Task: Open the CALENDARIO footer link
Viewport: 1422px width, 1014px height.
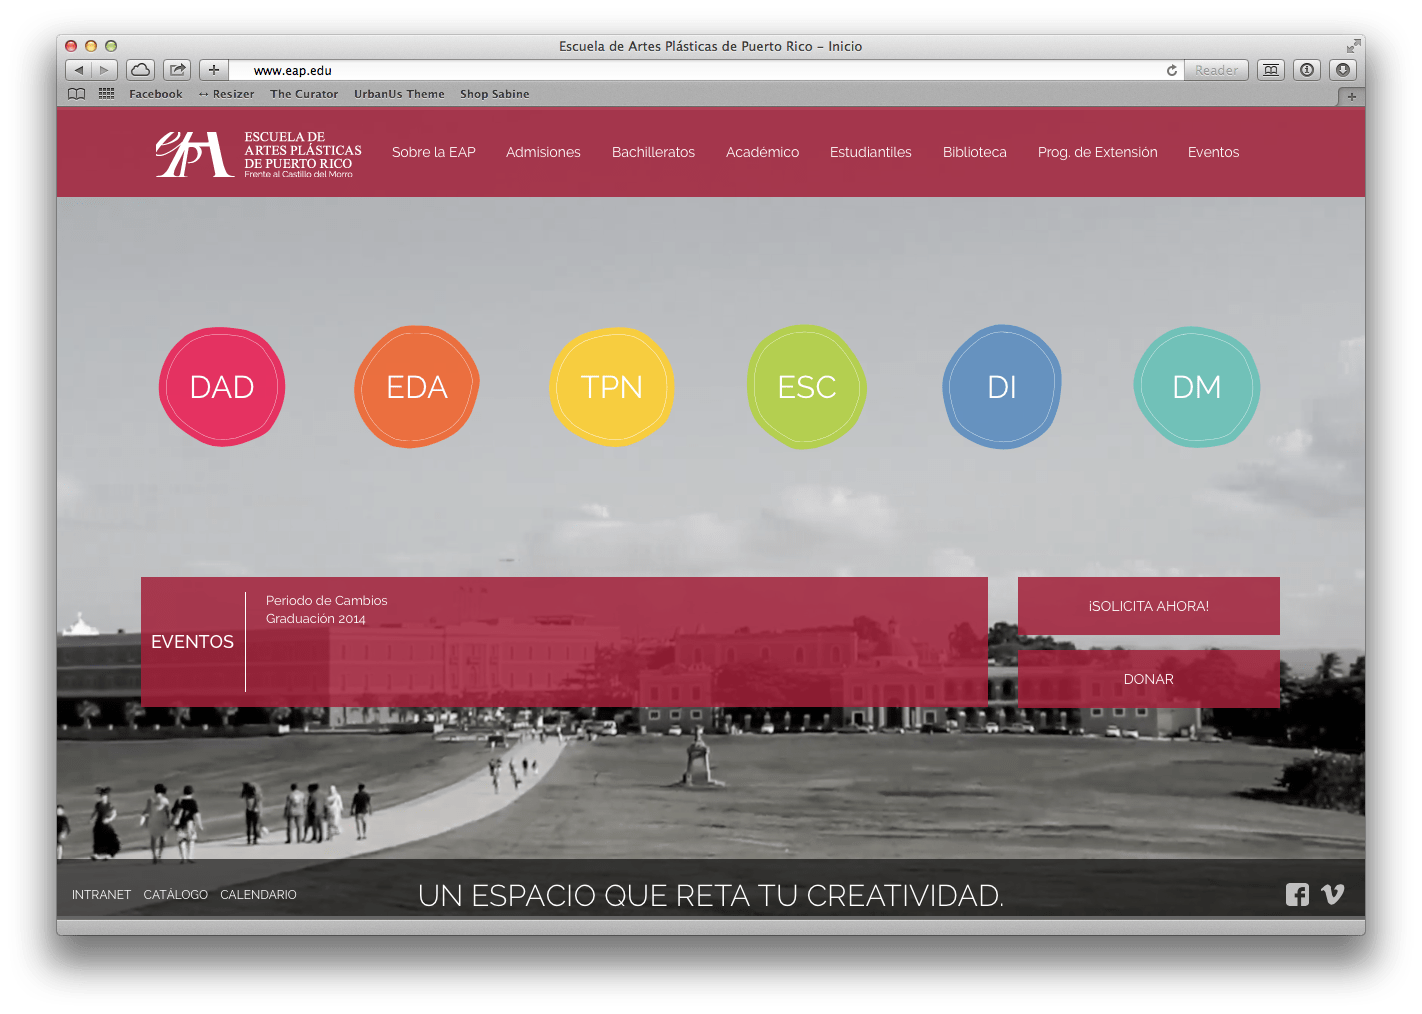Action: (258, 895)
